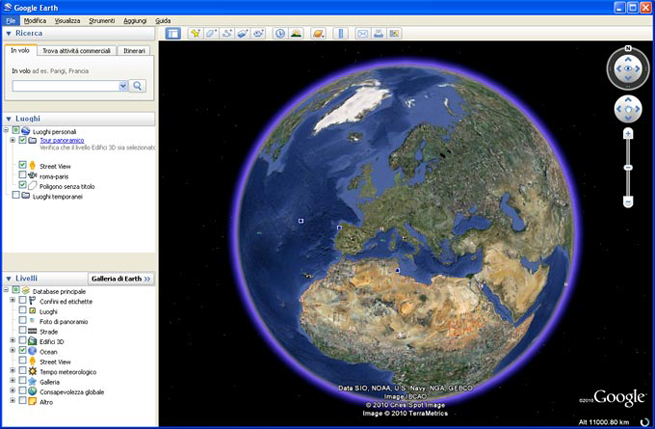Select Luoghi personali tree item

(x=54, y=132)
